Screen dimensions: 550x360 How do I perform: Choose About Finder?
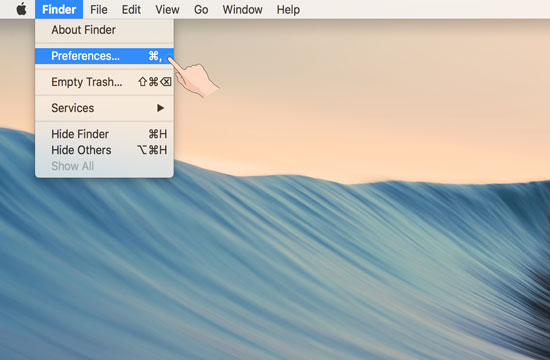[104, 30]
